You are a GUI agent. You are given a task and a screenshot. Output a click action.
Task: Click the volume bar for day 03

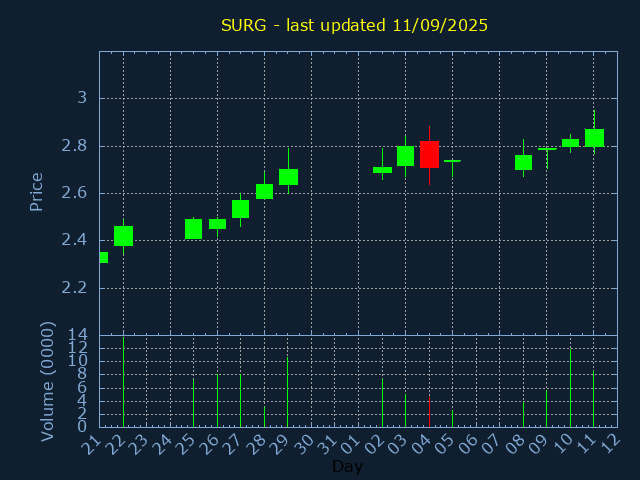point(405,411)
